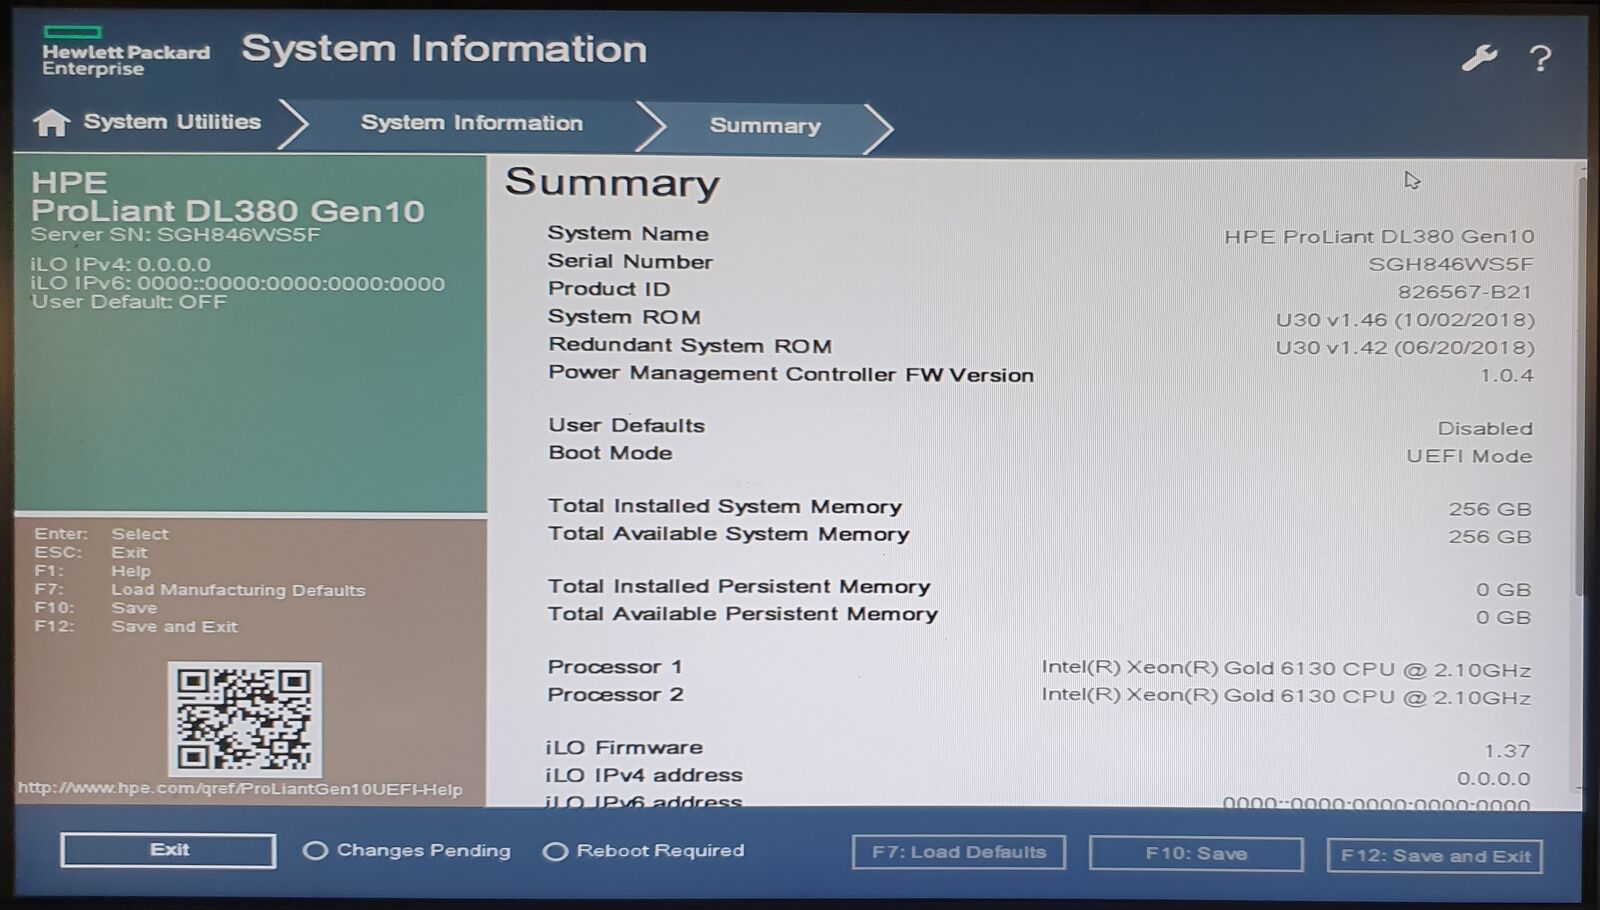
Task: Click F7: Load Manufacturing Defaults hint
Action: (x=200, y=590)
